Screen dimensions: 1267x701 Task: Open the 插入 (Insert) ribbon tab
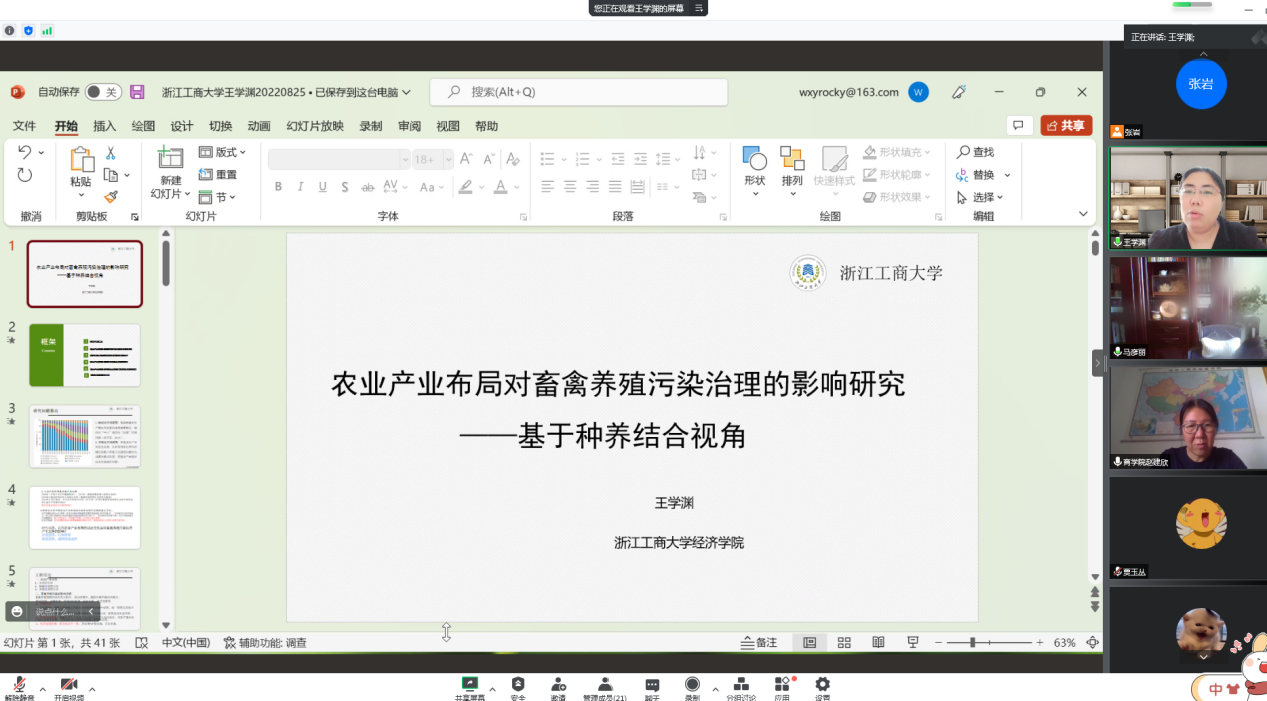pos(104,126)
